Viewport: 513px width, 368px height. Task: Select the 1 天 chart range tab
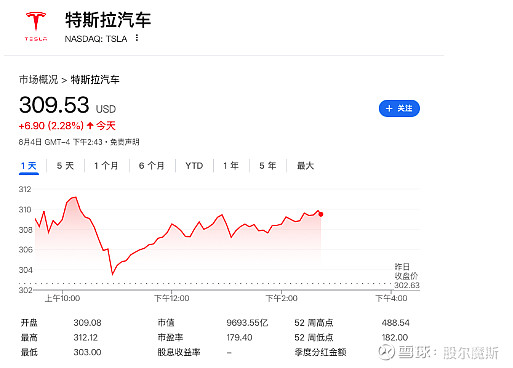29,166
